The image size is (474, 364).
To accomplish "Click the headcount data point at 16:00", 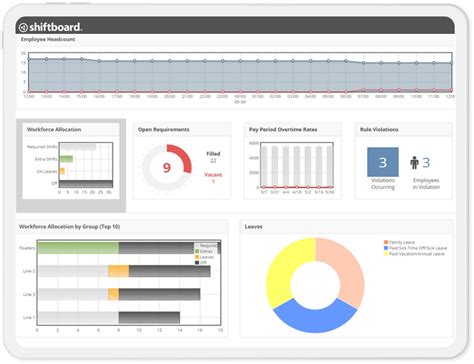I will click(x=99, y=61).
